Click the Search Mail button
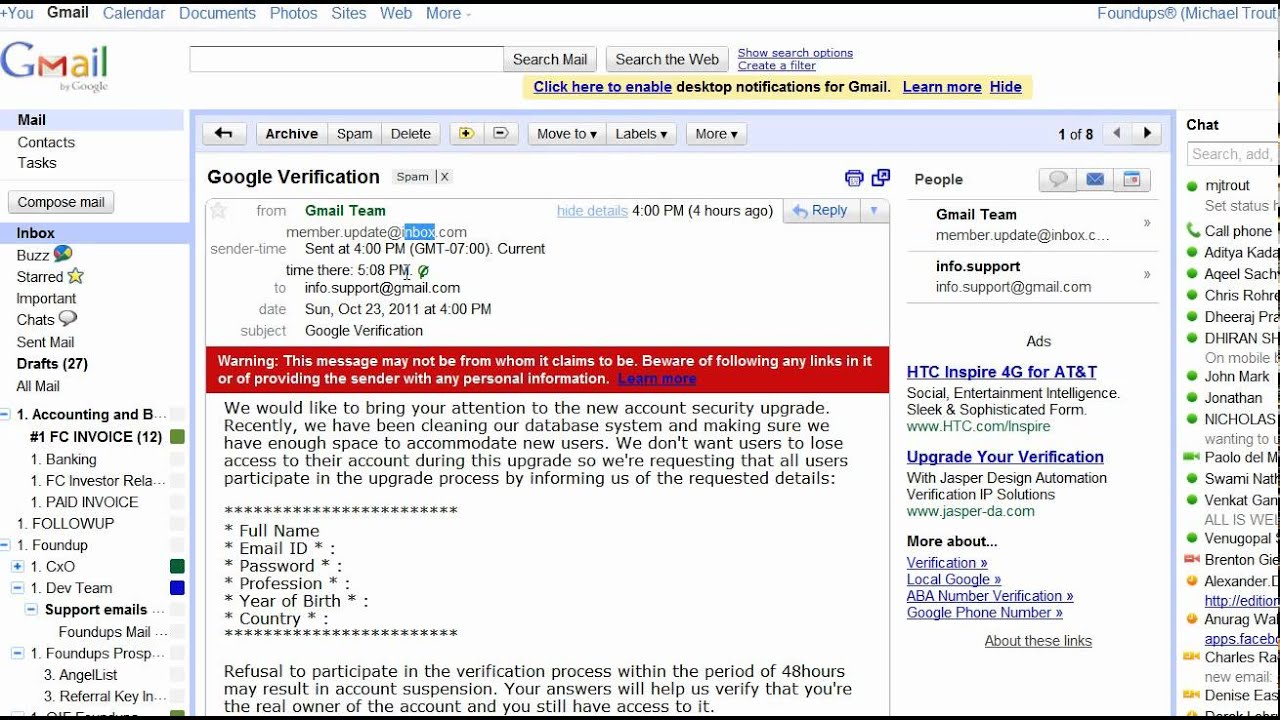Image resolution: width=1280 pixels, height=720 pixels. click(550, 59)
